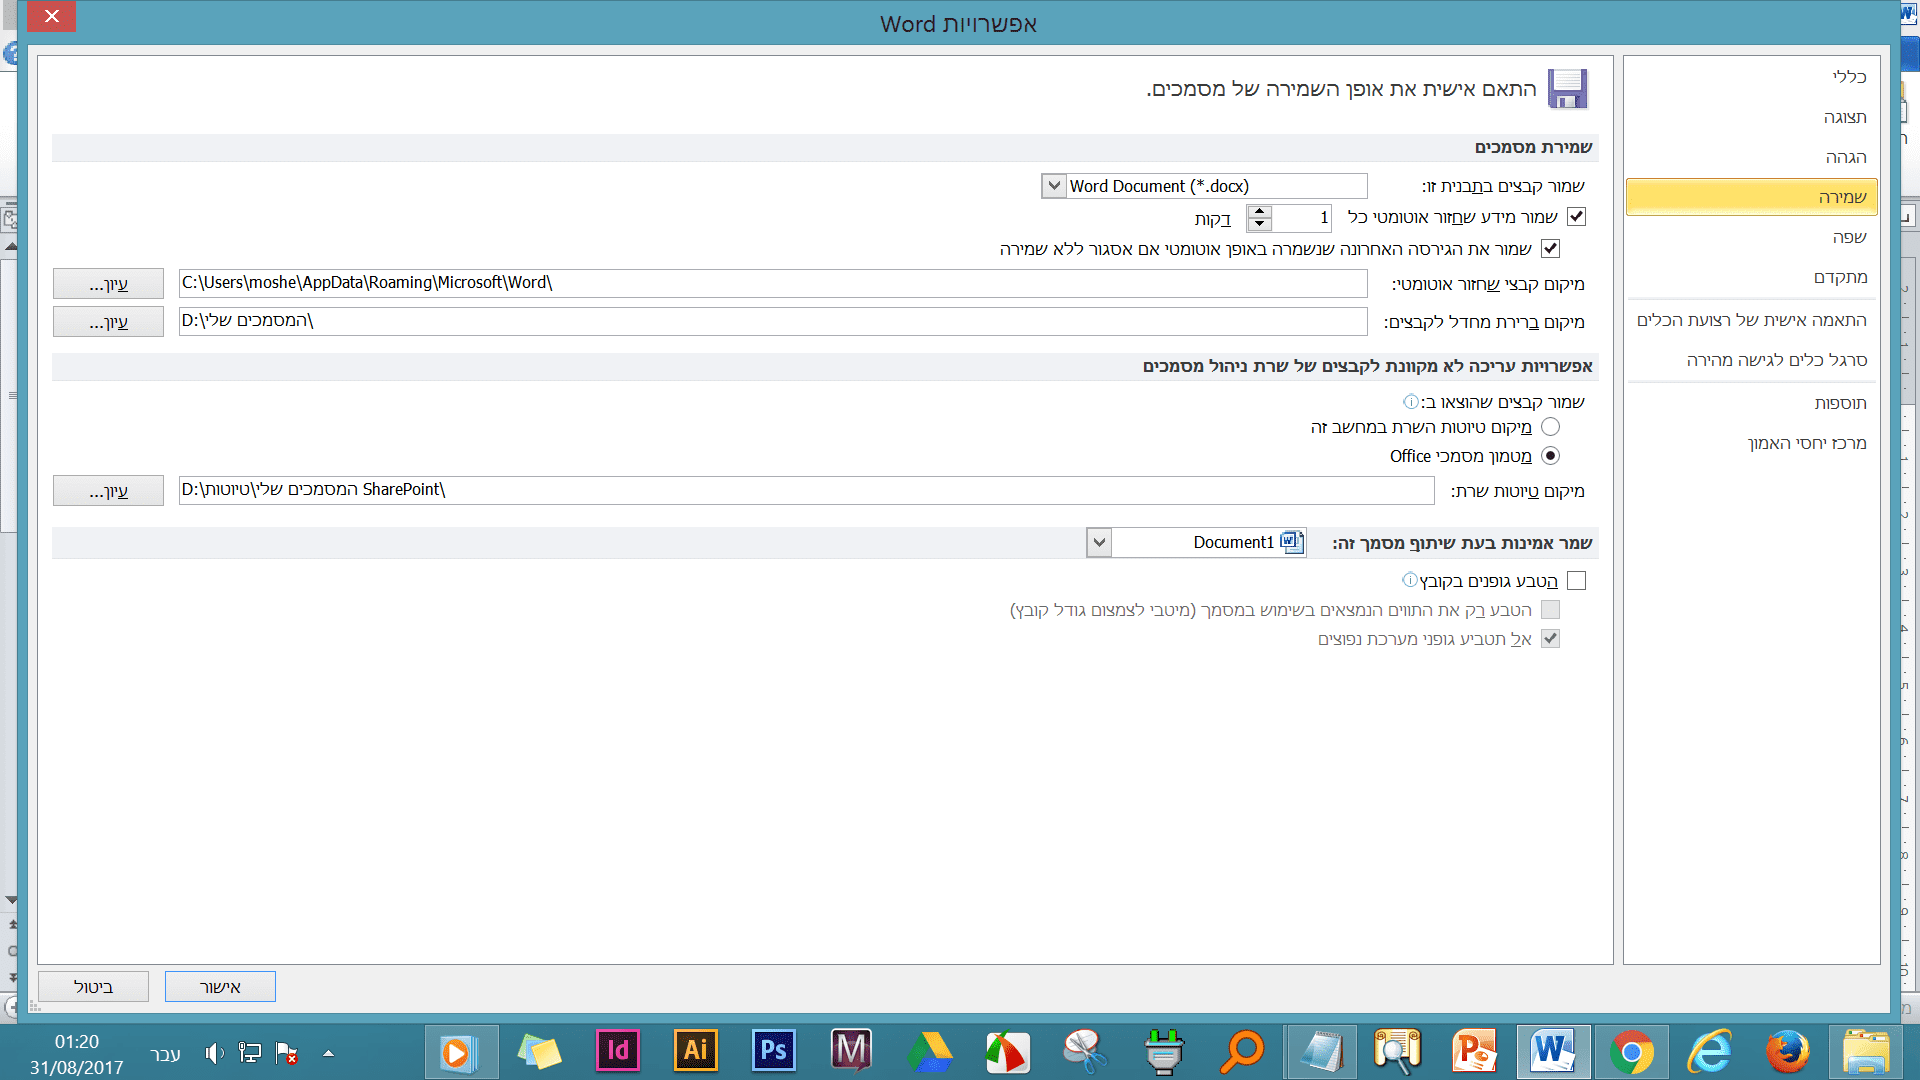The image size is (1920, 1080).
Task: Uncheck the AutoRecover save information checkbox
Action: click(x=1576, y=217)
